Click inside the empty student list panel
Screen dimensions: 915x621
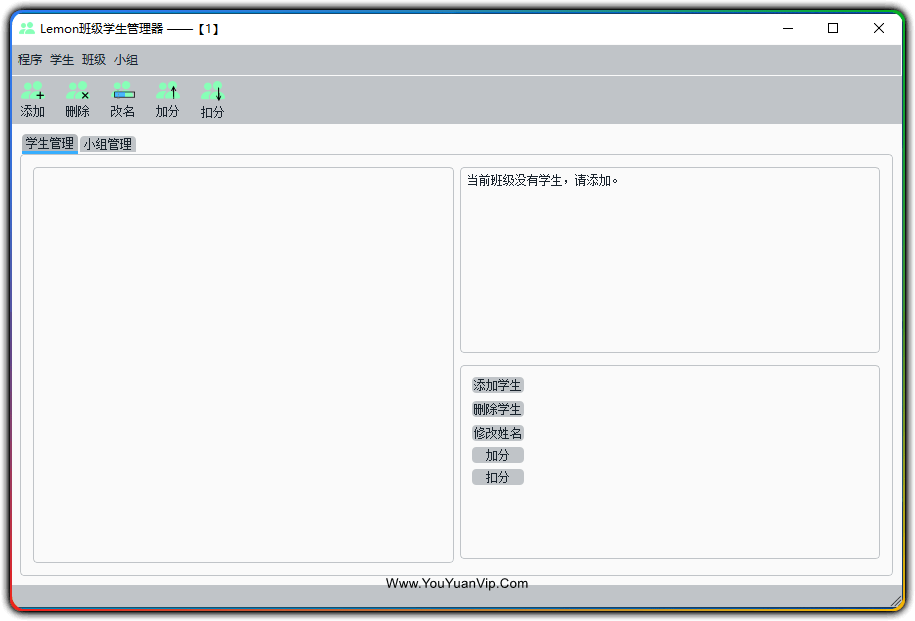(x=243, y=365)
